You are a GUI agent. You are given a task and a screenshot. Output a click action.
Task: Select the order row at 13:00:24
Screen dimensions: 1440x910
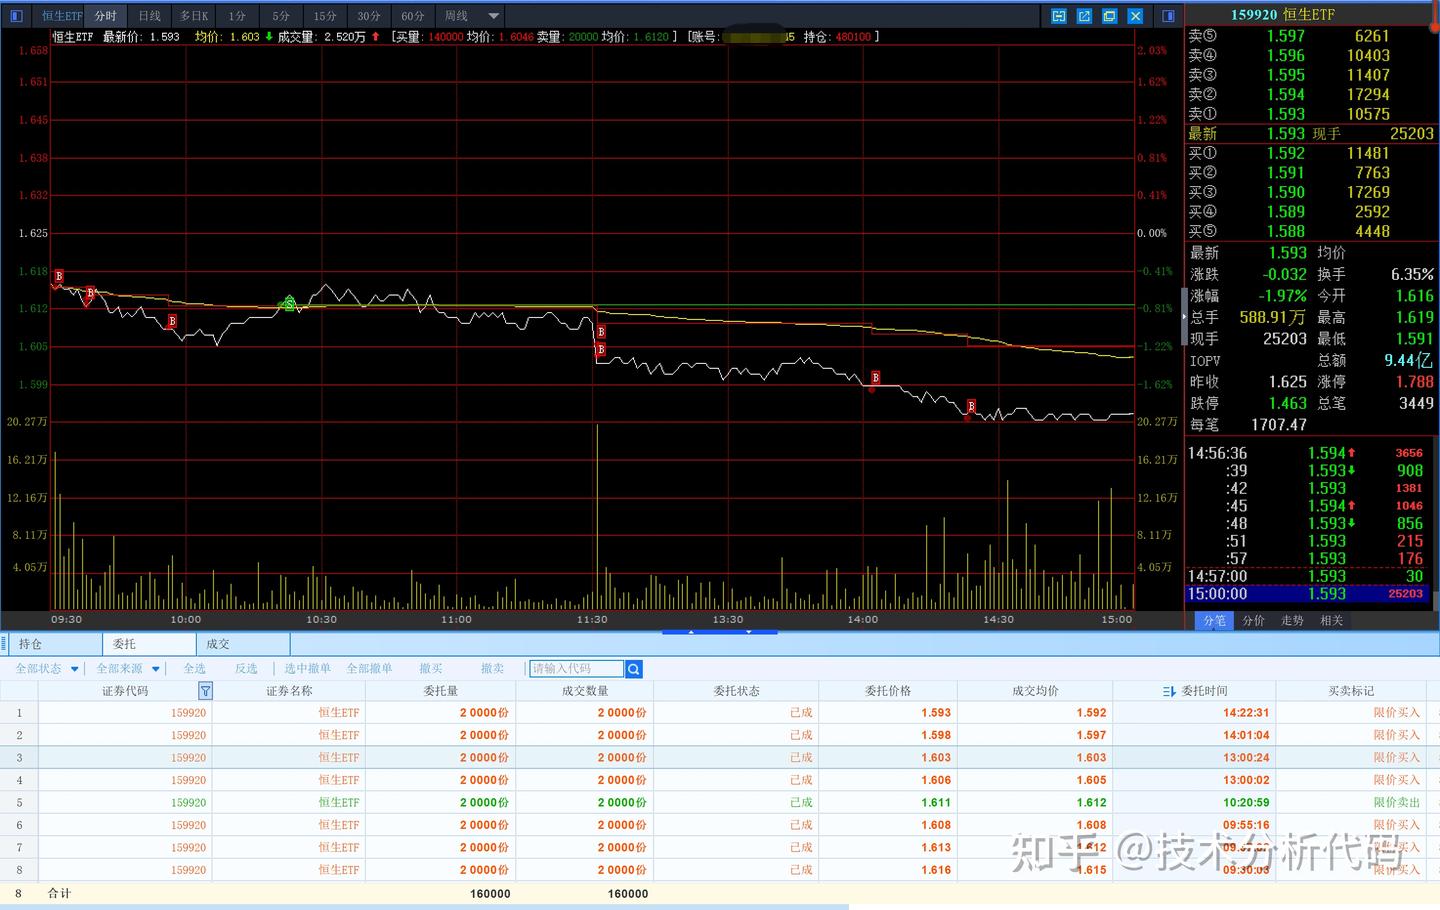click(x=720, y=758)
